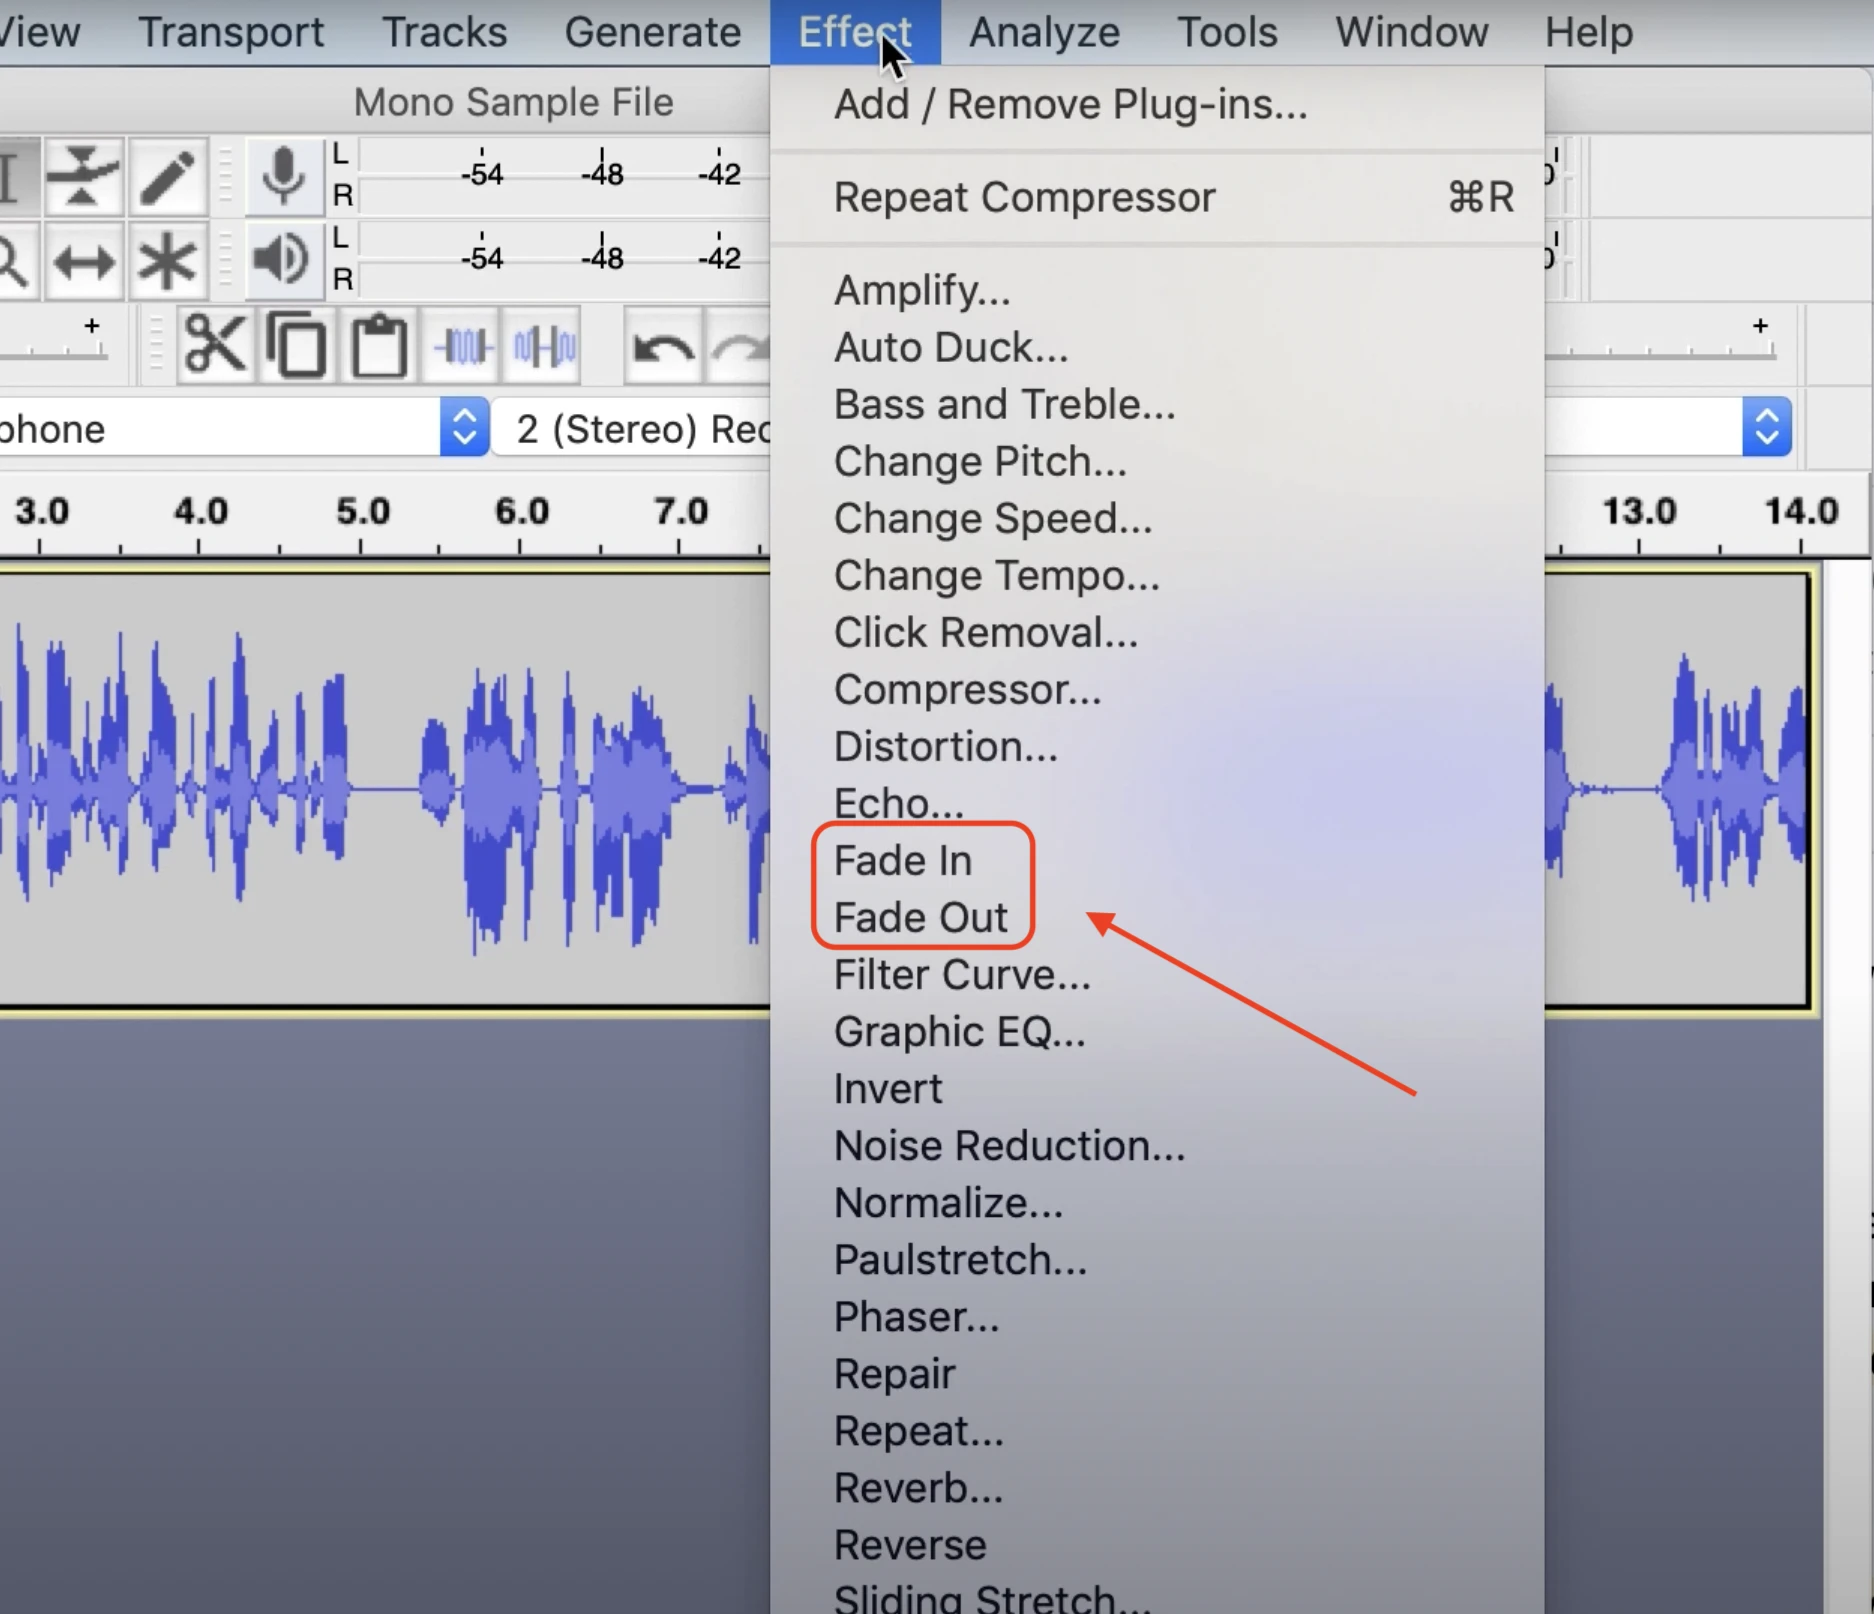1874x1614 pixels.
Task: Open the Analyze menu
Action: click(1043, 32)
